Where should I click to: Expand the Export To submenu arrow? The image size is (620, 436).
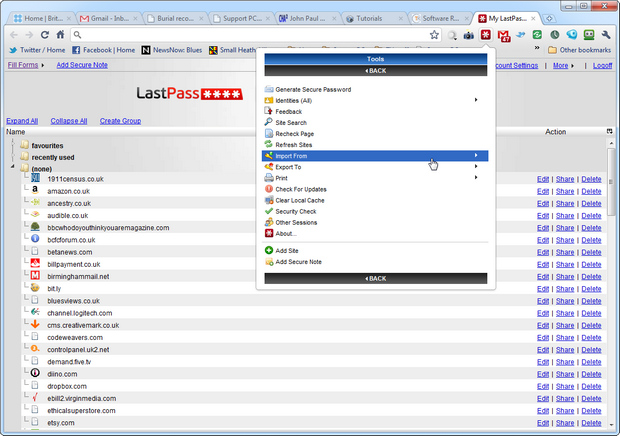tap(476, 166)
